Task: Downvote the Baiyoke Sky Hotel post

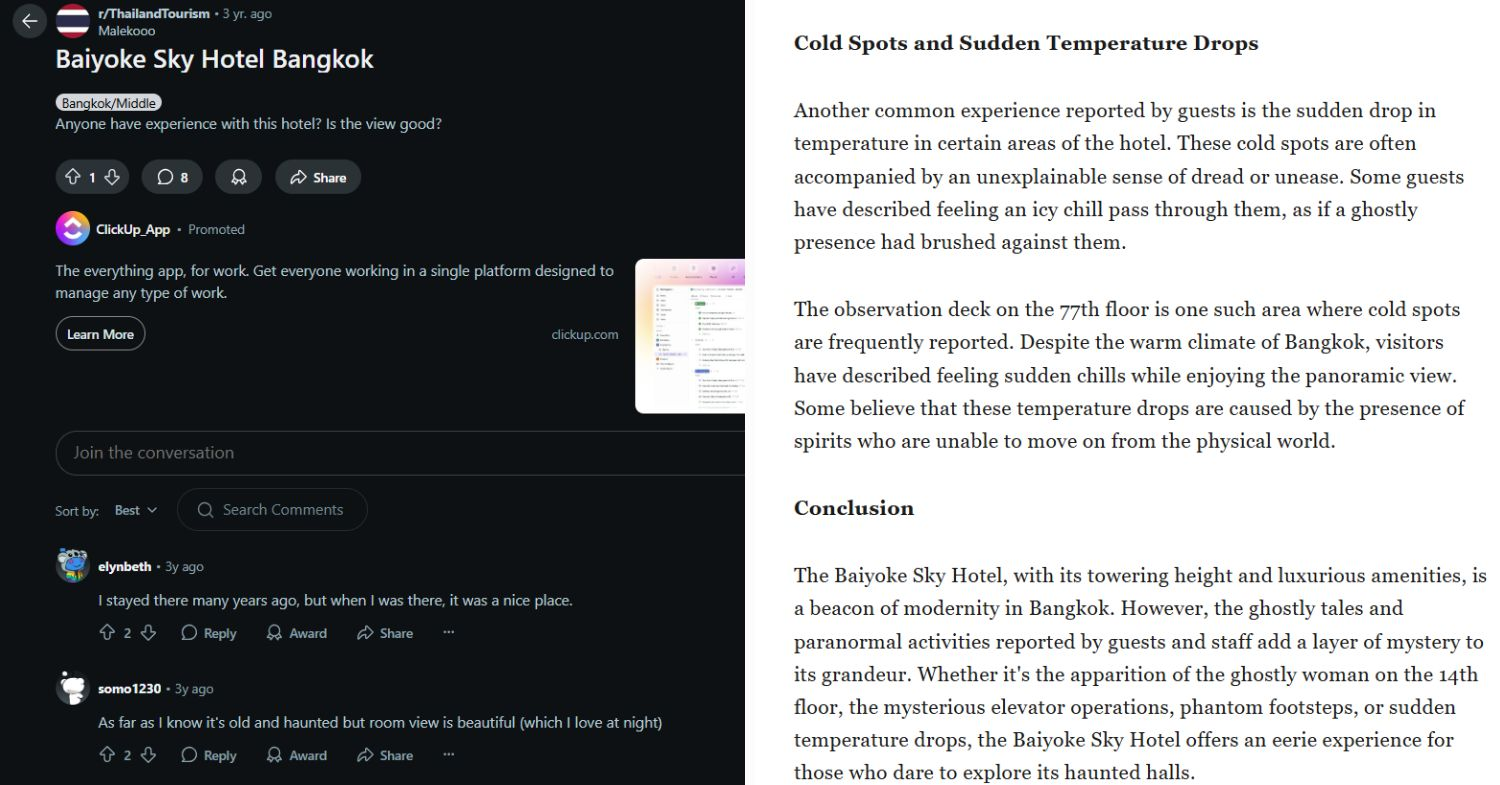Action: click(x=112, y=177)
